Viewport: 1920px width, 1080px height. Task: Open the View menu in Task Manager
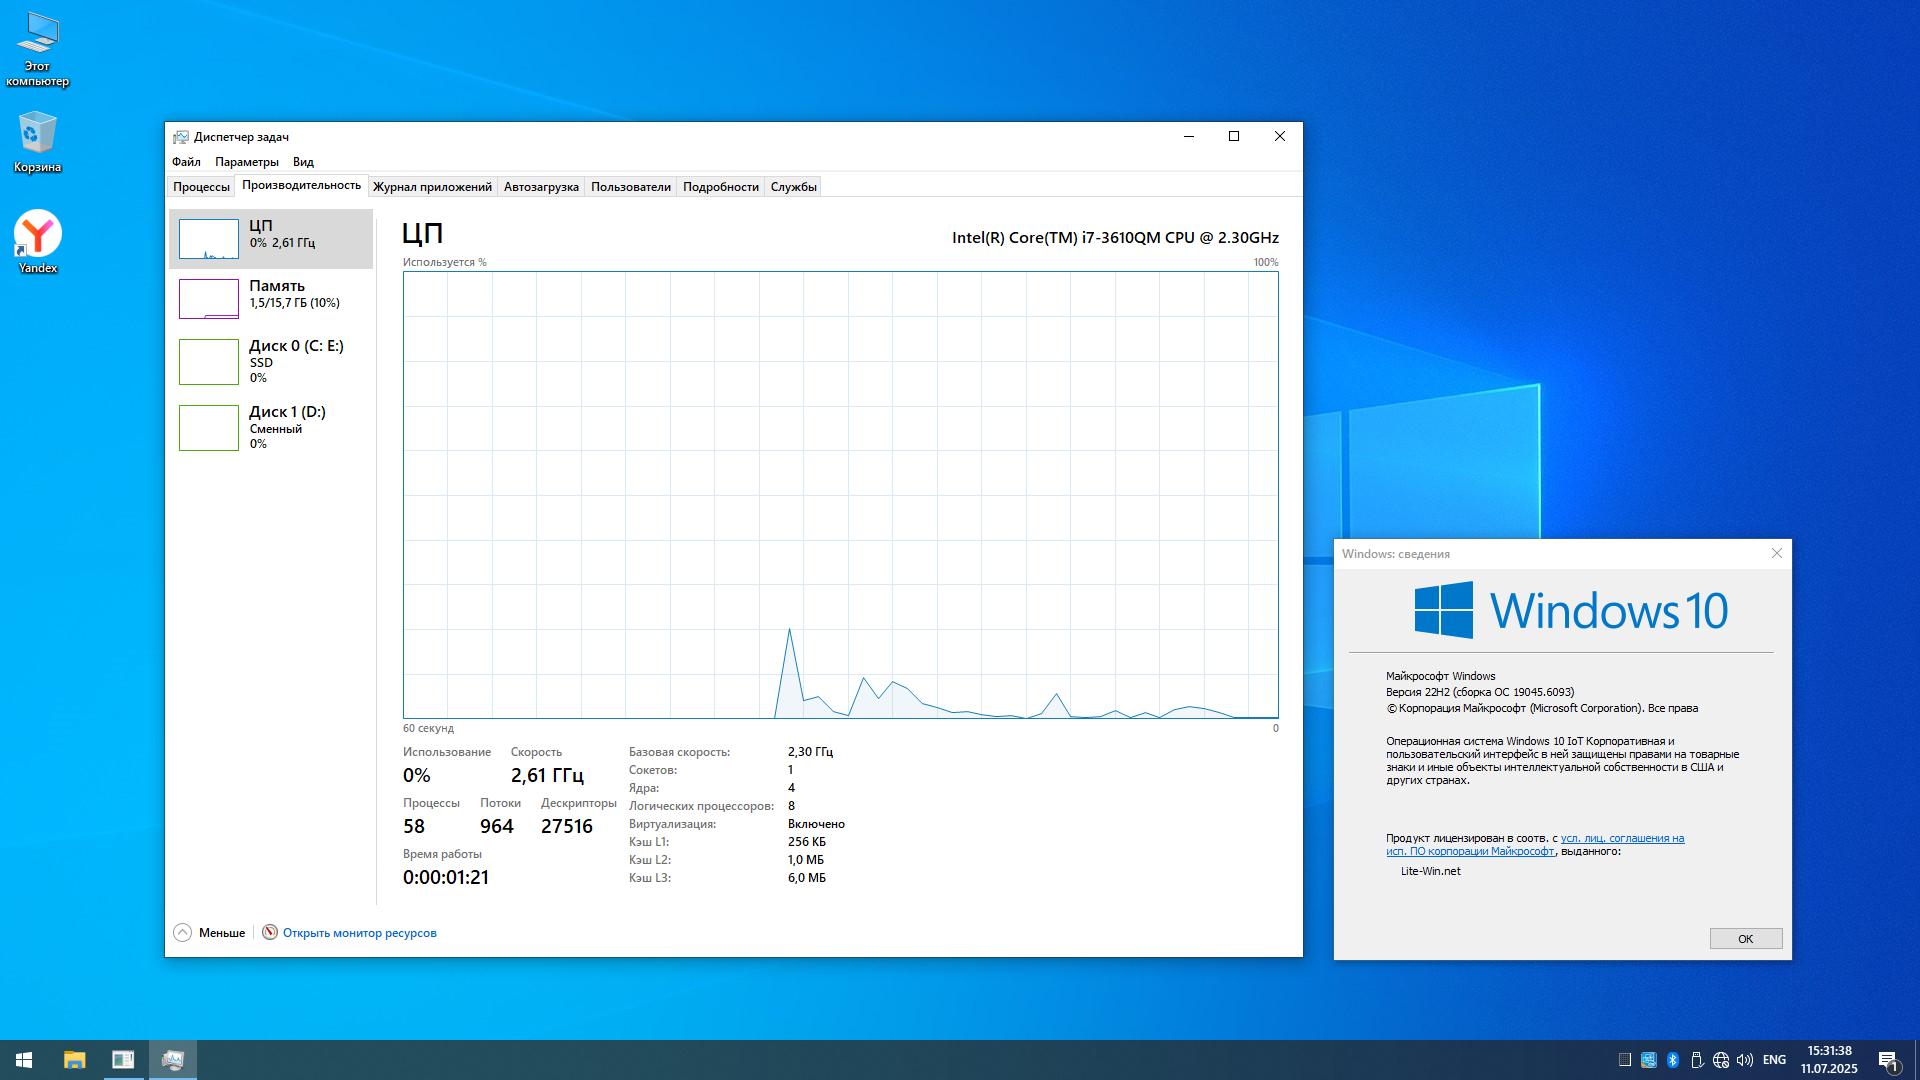point(303,161)
